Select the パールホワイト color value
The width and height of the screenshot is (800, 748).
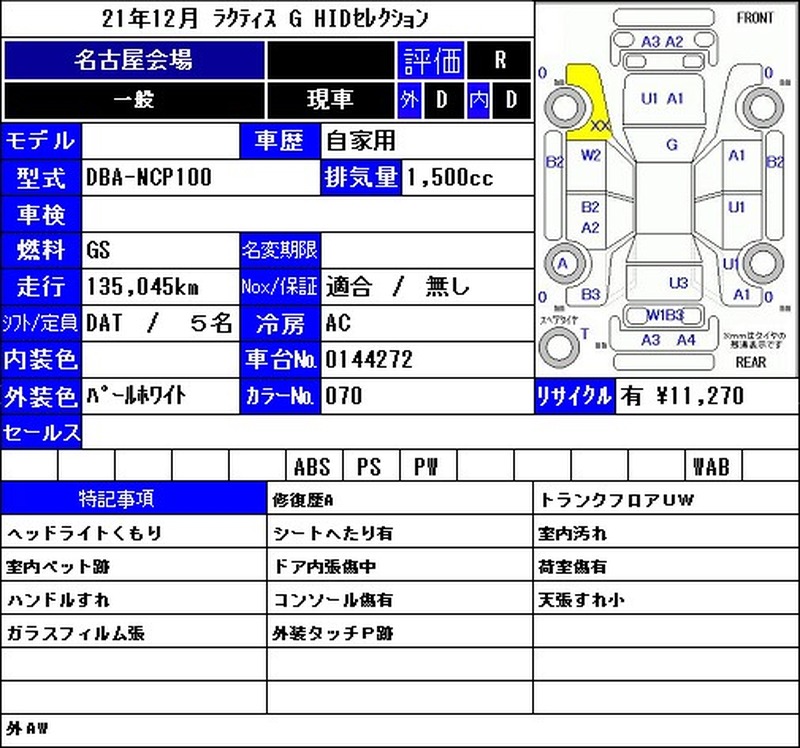136,396
